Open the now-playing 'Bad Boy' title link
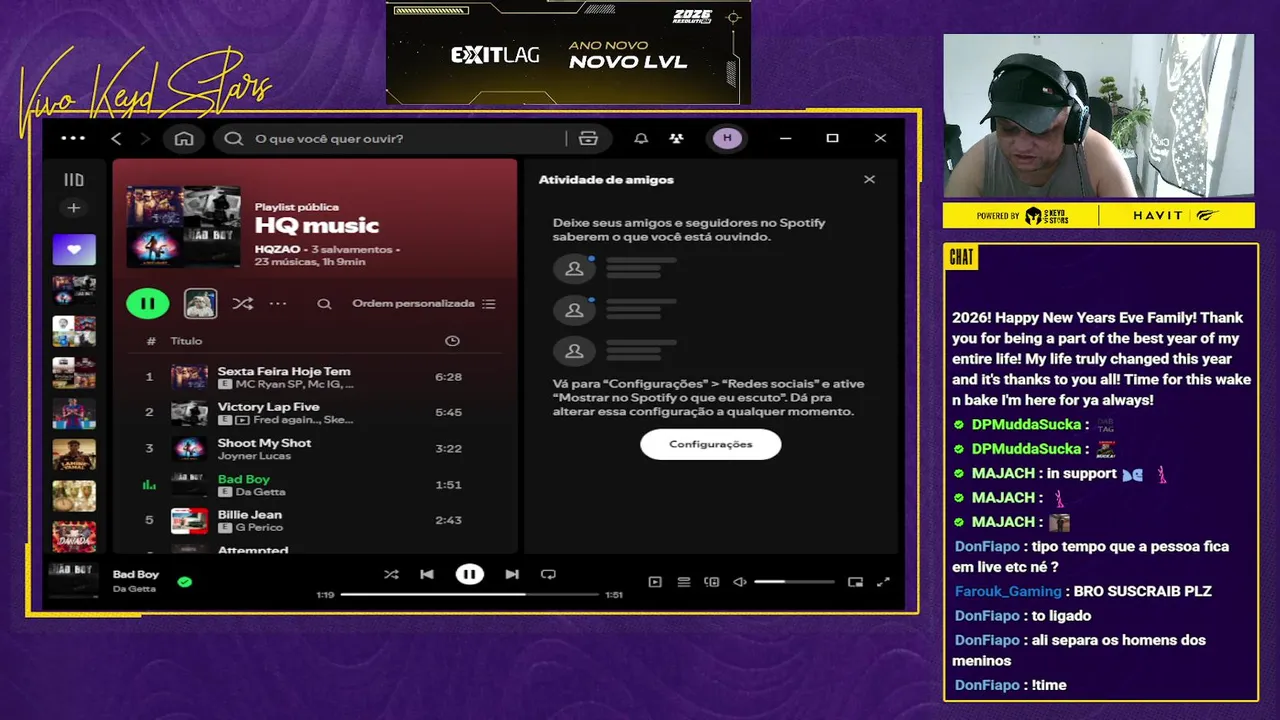The width and height of the screenshot is (1280, 720). click(135, 574)
